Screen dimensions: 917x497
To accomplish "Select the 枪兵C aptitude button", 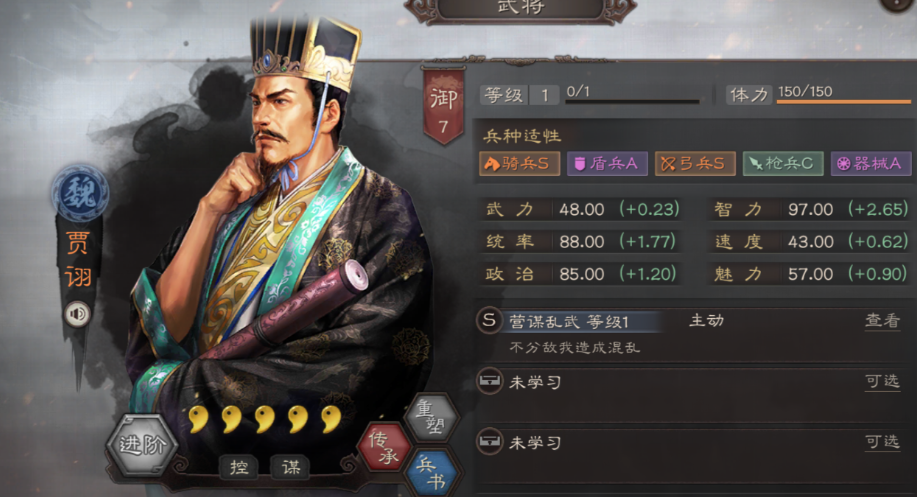I will coord(783,164).
